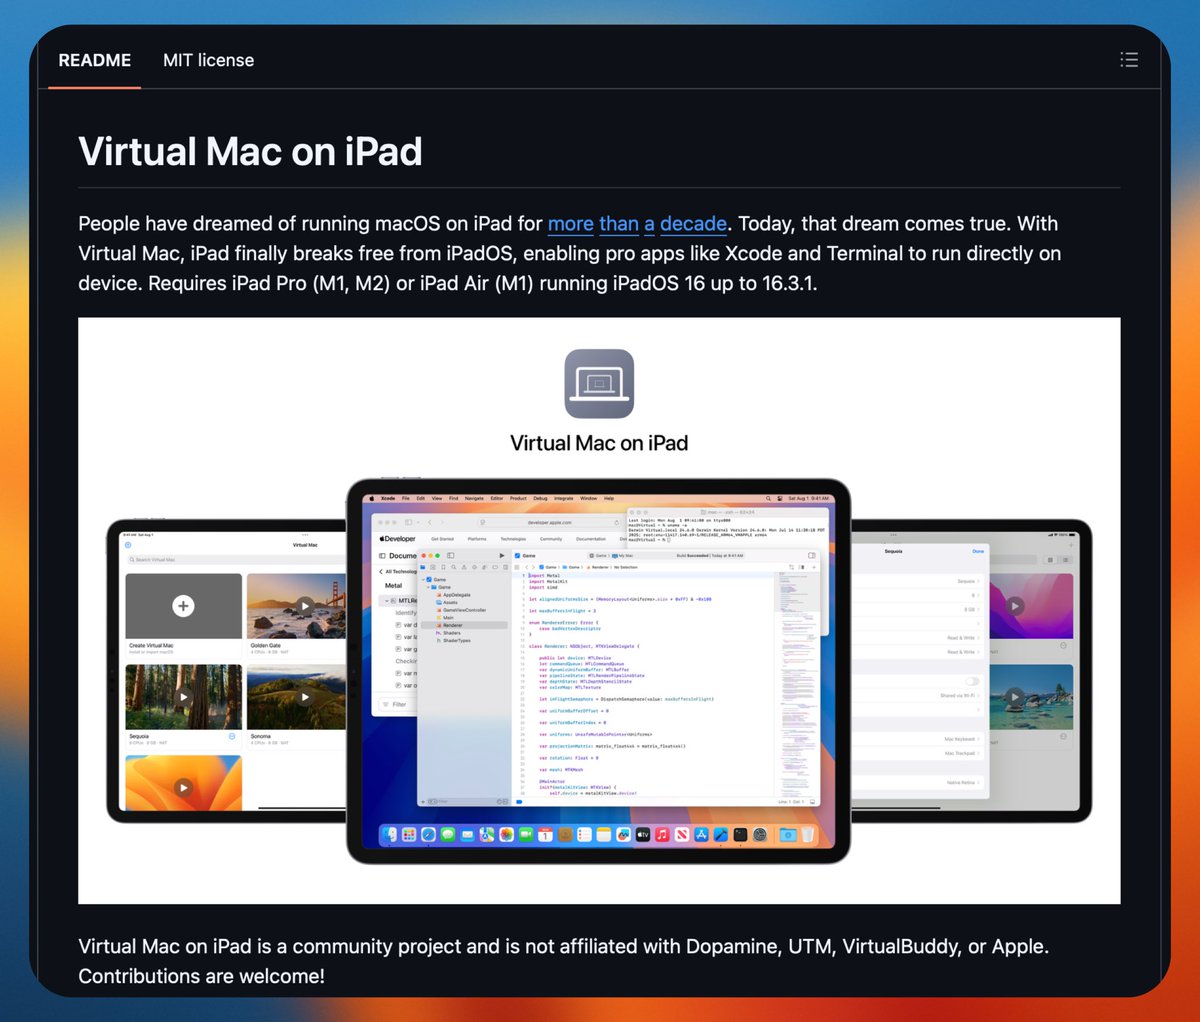This screenshot has height=1022, width=1200.
Task: Open Calendar from the Dock
Action: pos(545,834)
